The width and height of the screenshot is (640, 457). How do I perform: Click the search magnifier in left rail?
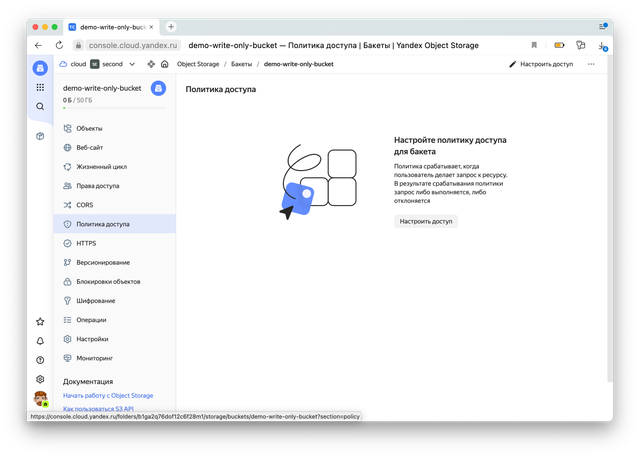pyautogui.click(x=40, y=106)
